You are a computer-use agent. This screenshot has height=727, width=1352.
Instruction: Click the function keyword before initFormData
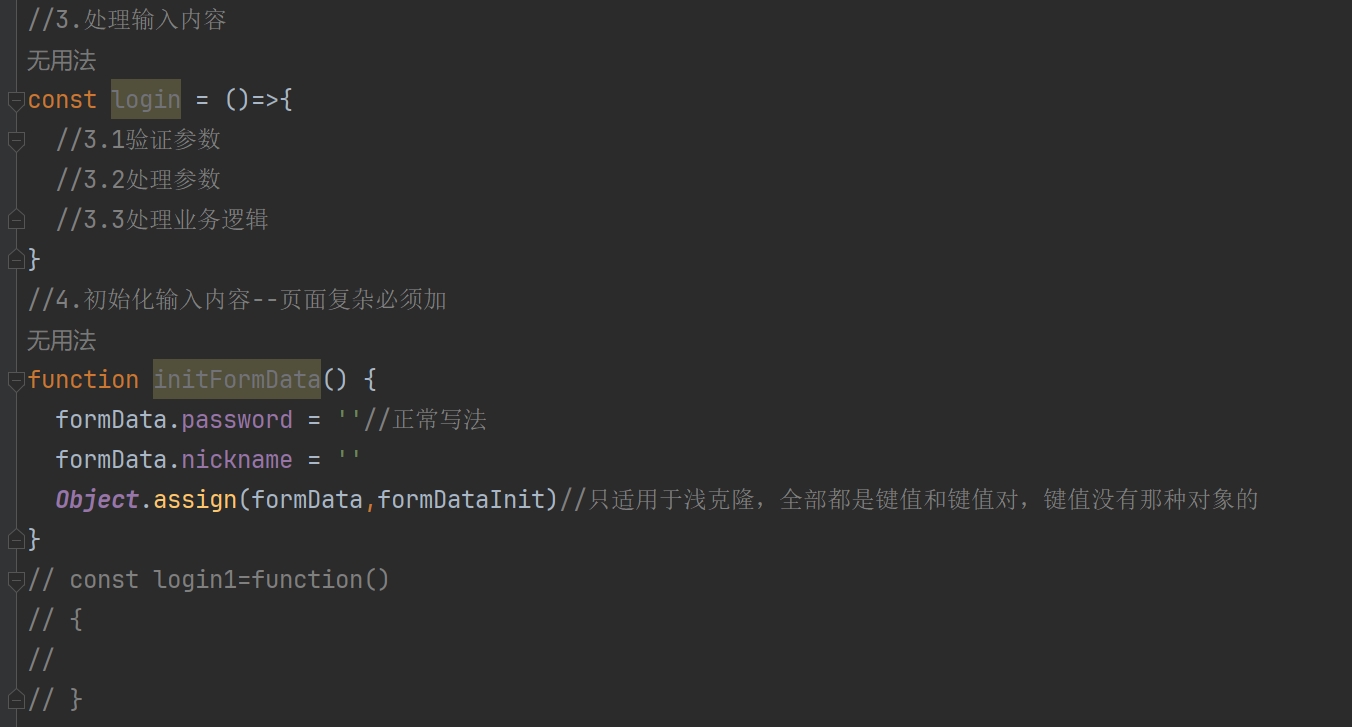83,380
